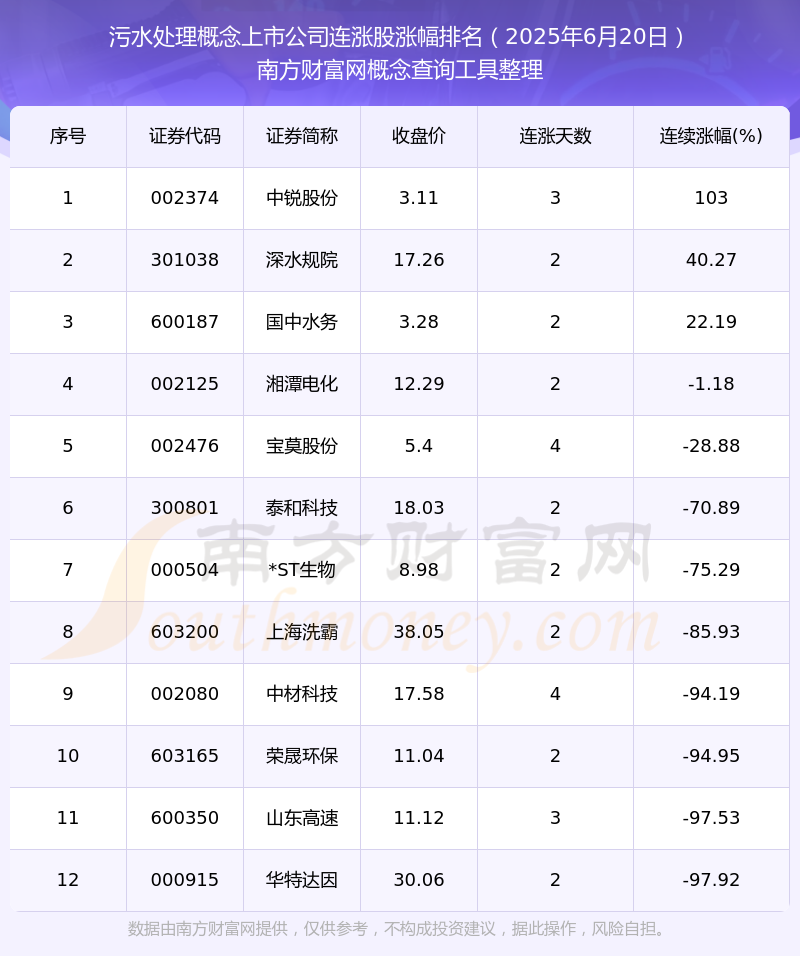Select stock code 000915

pyautogui.click(x=185, y=880)
